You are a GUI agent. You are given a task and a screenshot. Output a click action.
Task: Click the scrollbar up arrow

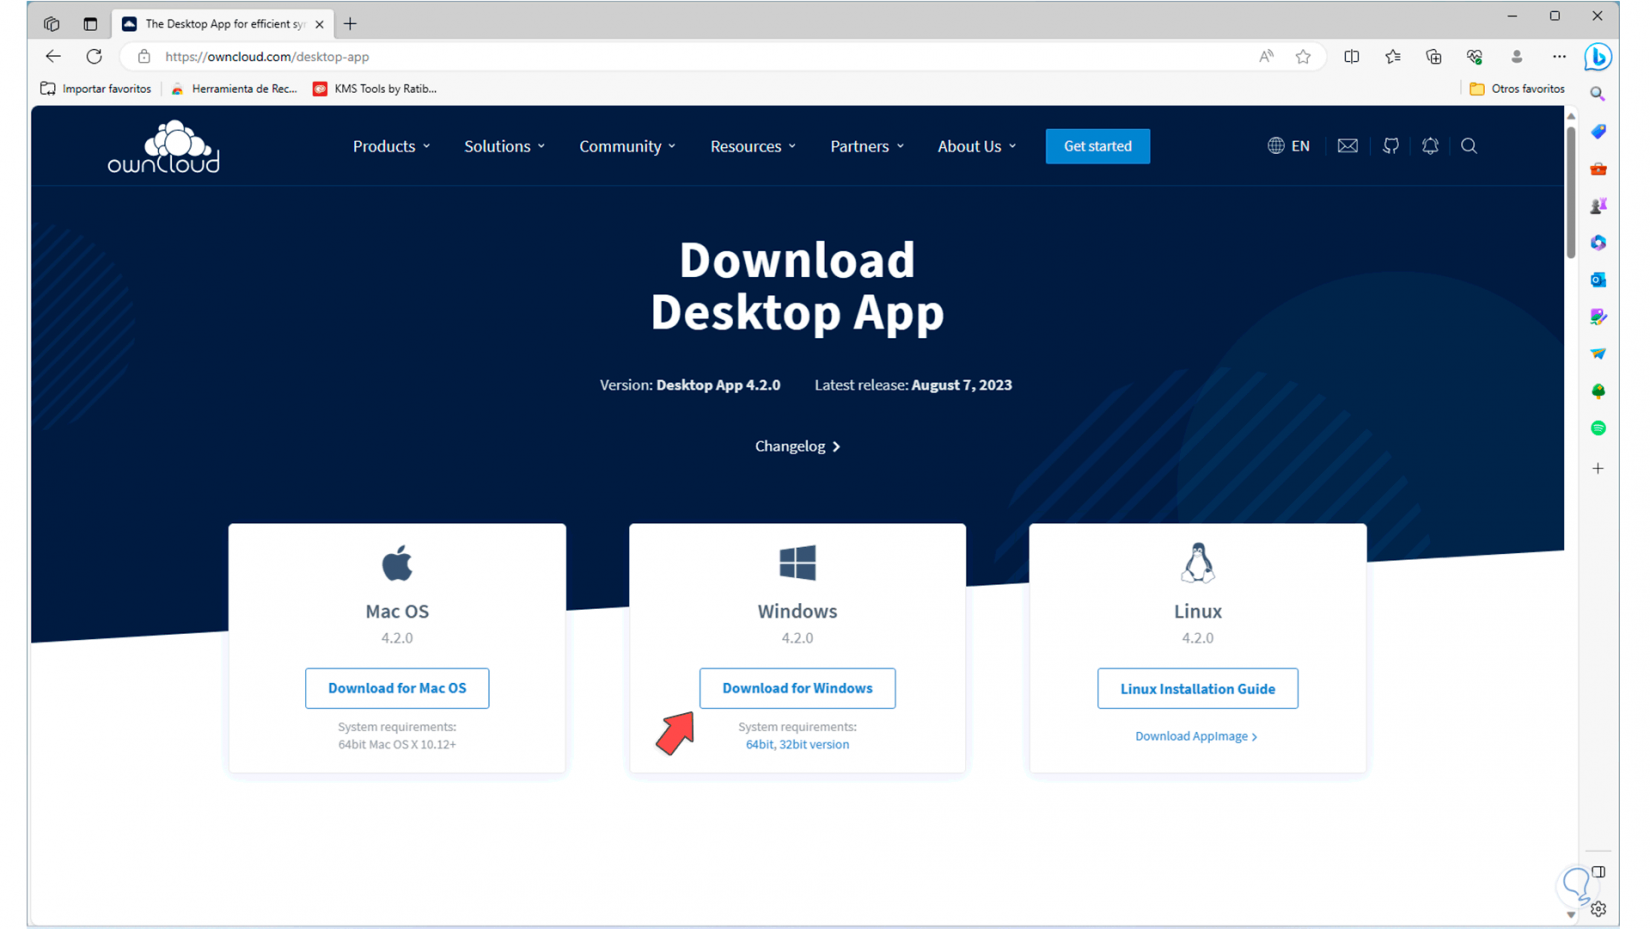(x=1570, y=116)
